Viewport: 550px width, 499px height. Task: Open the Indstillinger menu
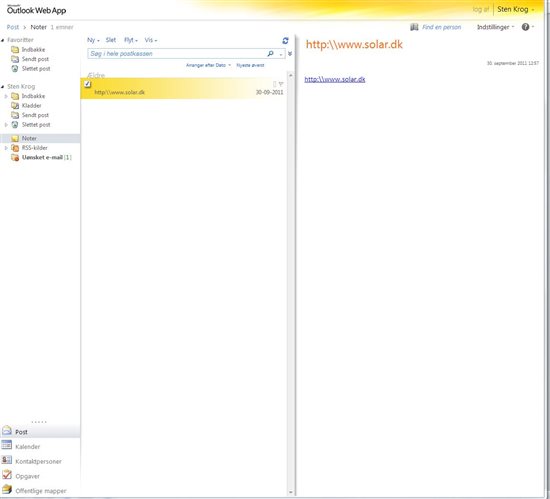click(x=495, y=27)
